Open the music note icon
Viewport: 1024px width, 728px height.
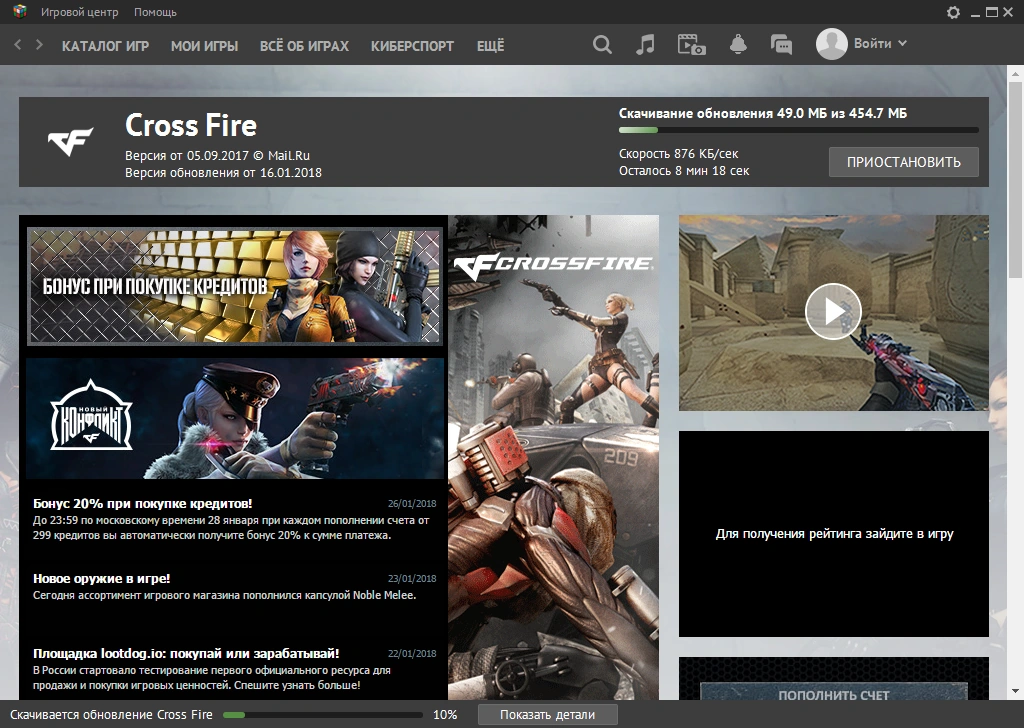coord(646,45)
